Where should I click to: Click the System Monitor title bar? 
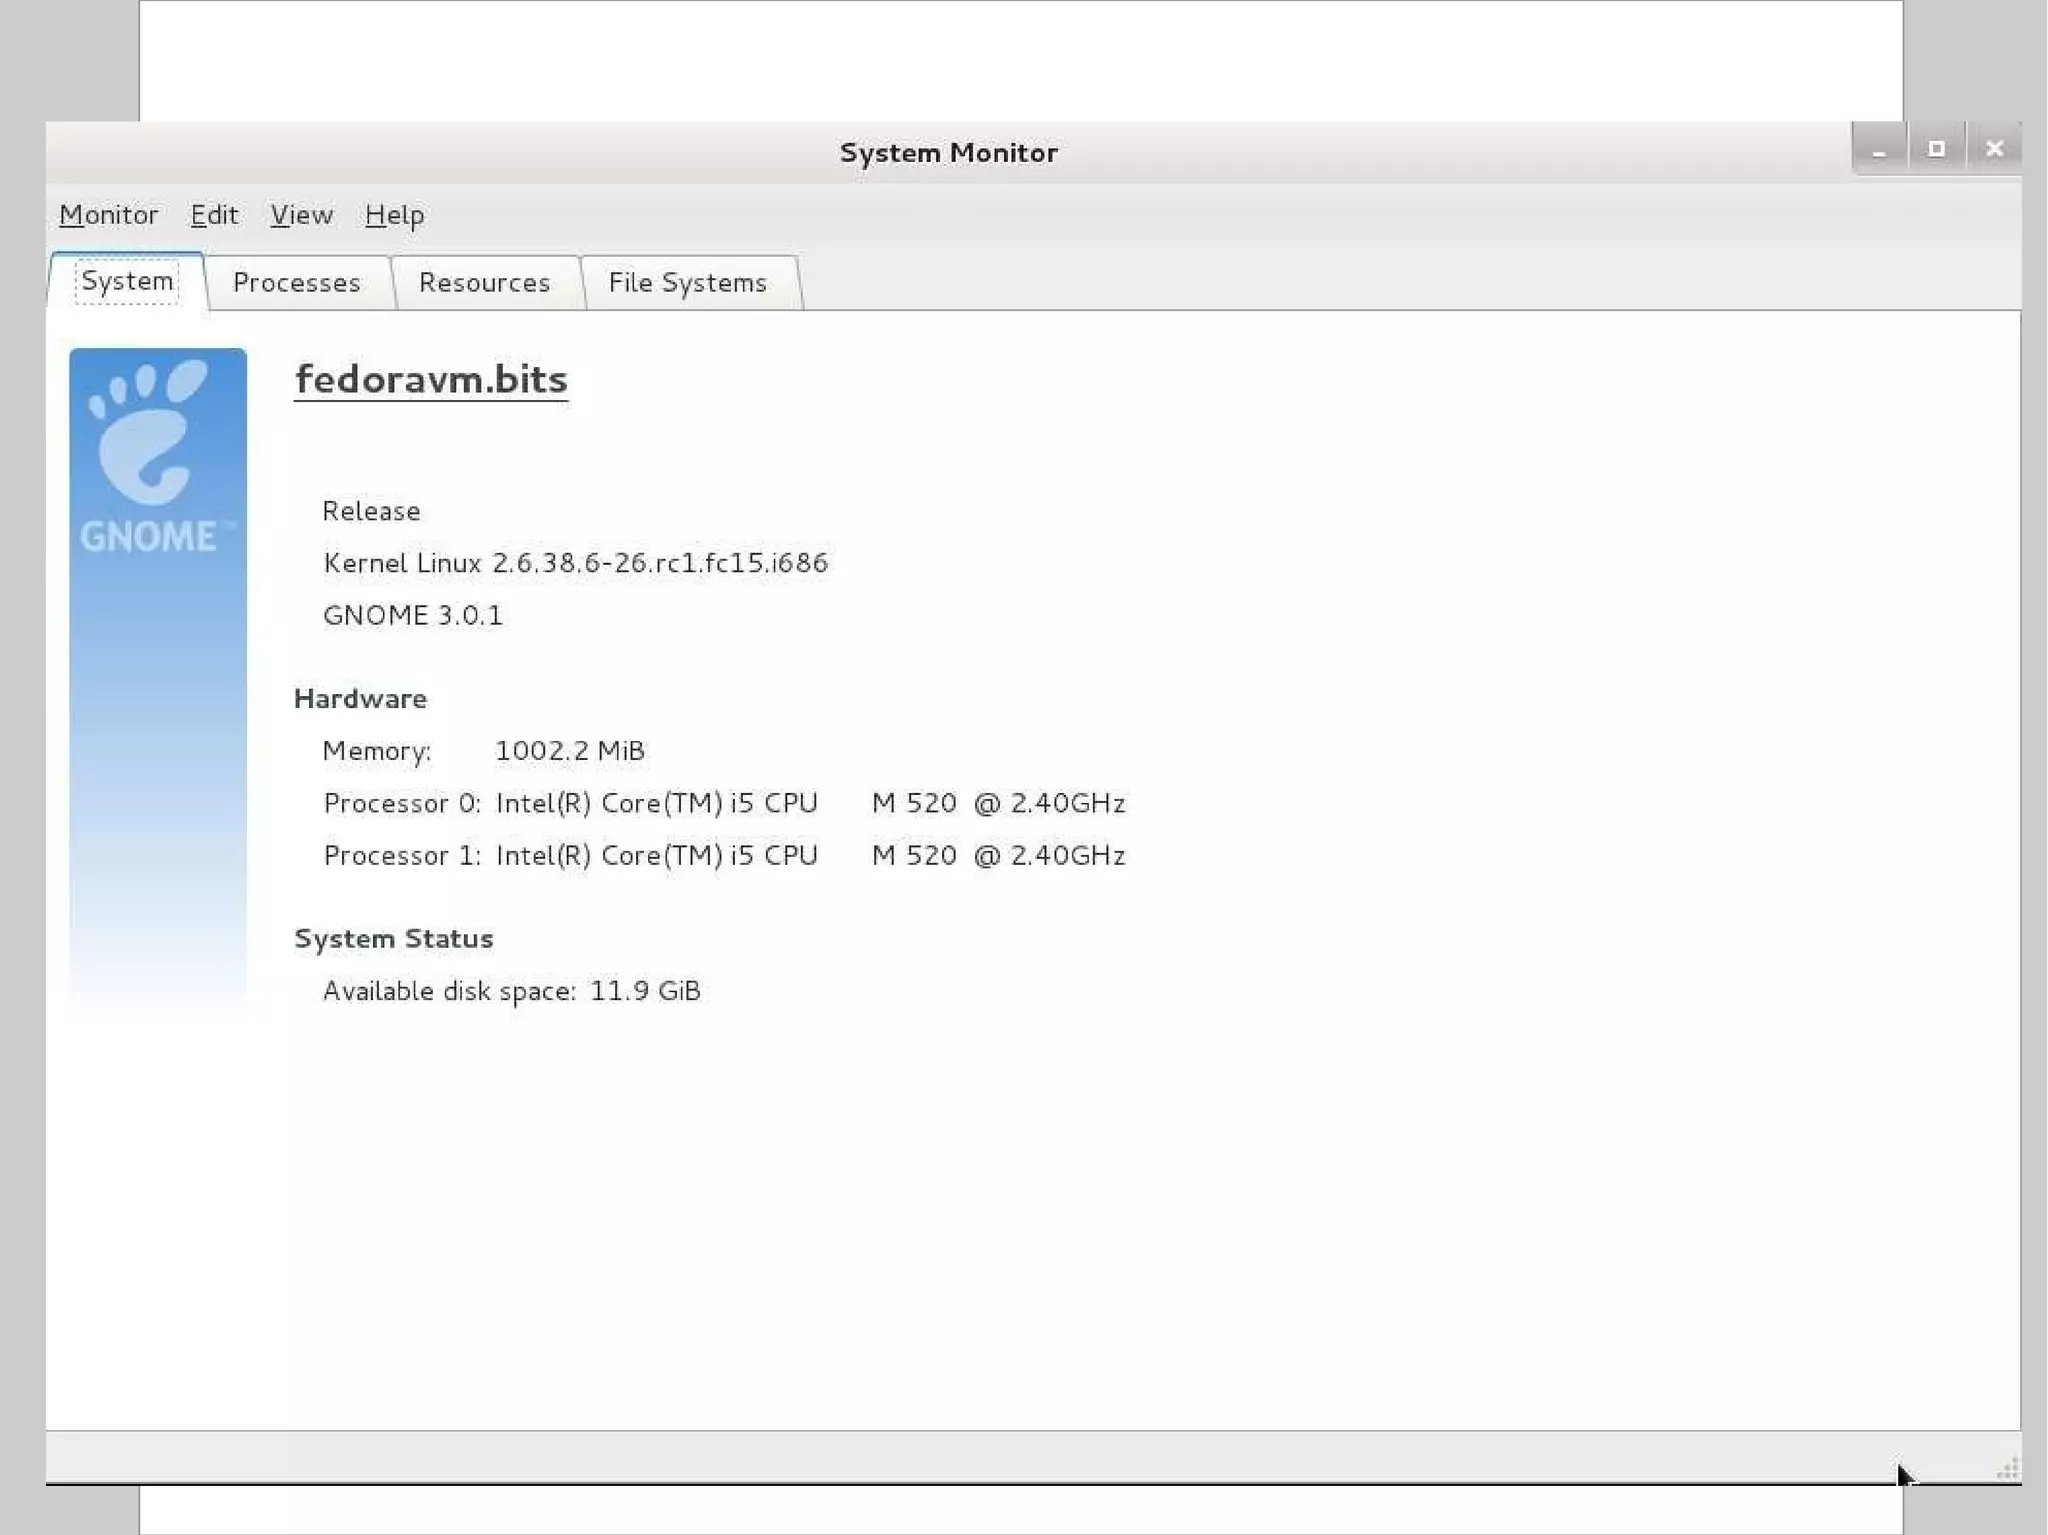(947, 153)
